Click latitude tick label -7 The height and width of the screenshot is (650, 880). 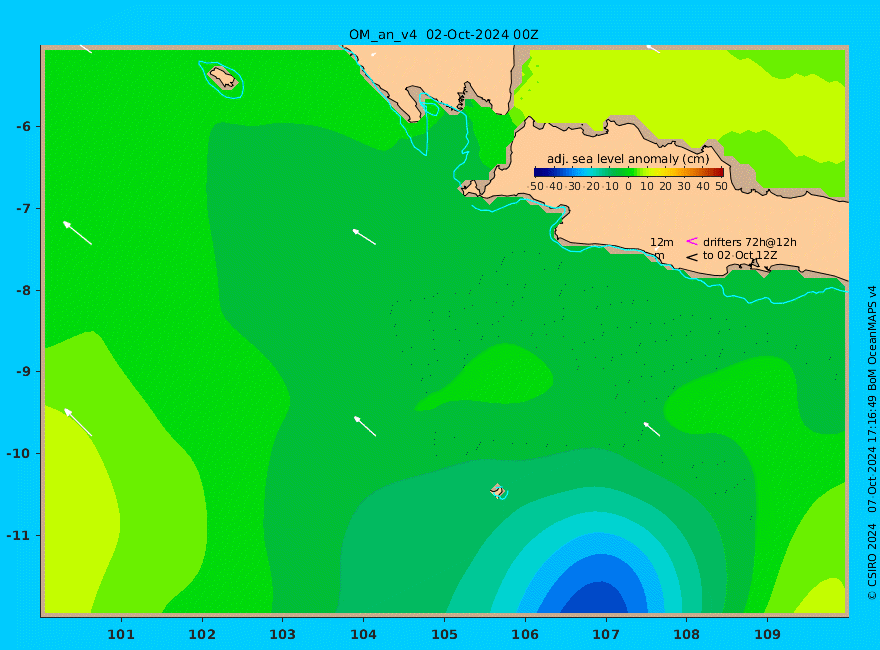(24, 209)
